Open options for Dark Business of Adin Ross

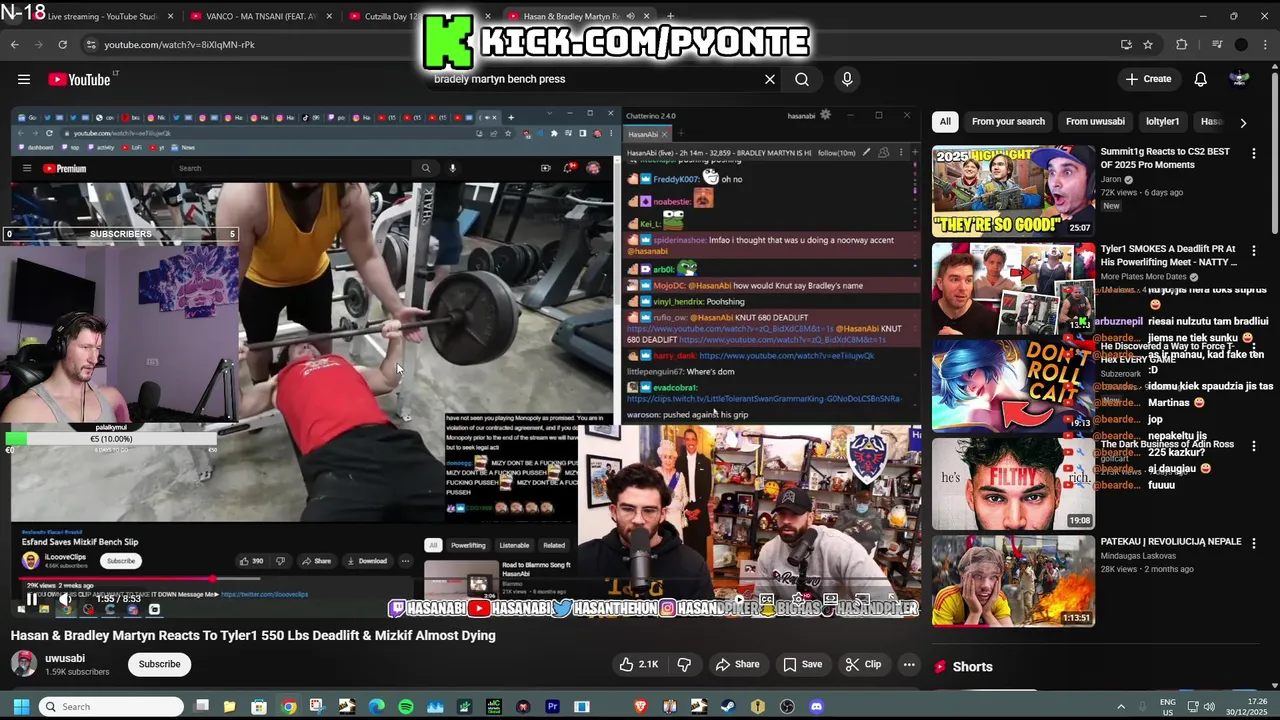(x=1253, y=446)
